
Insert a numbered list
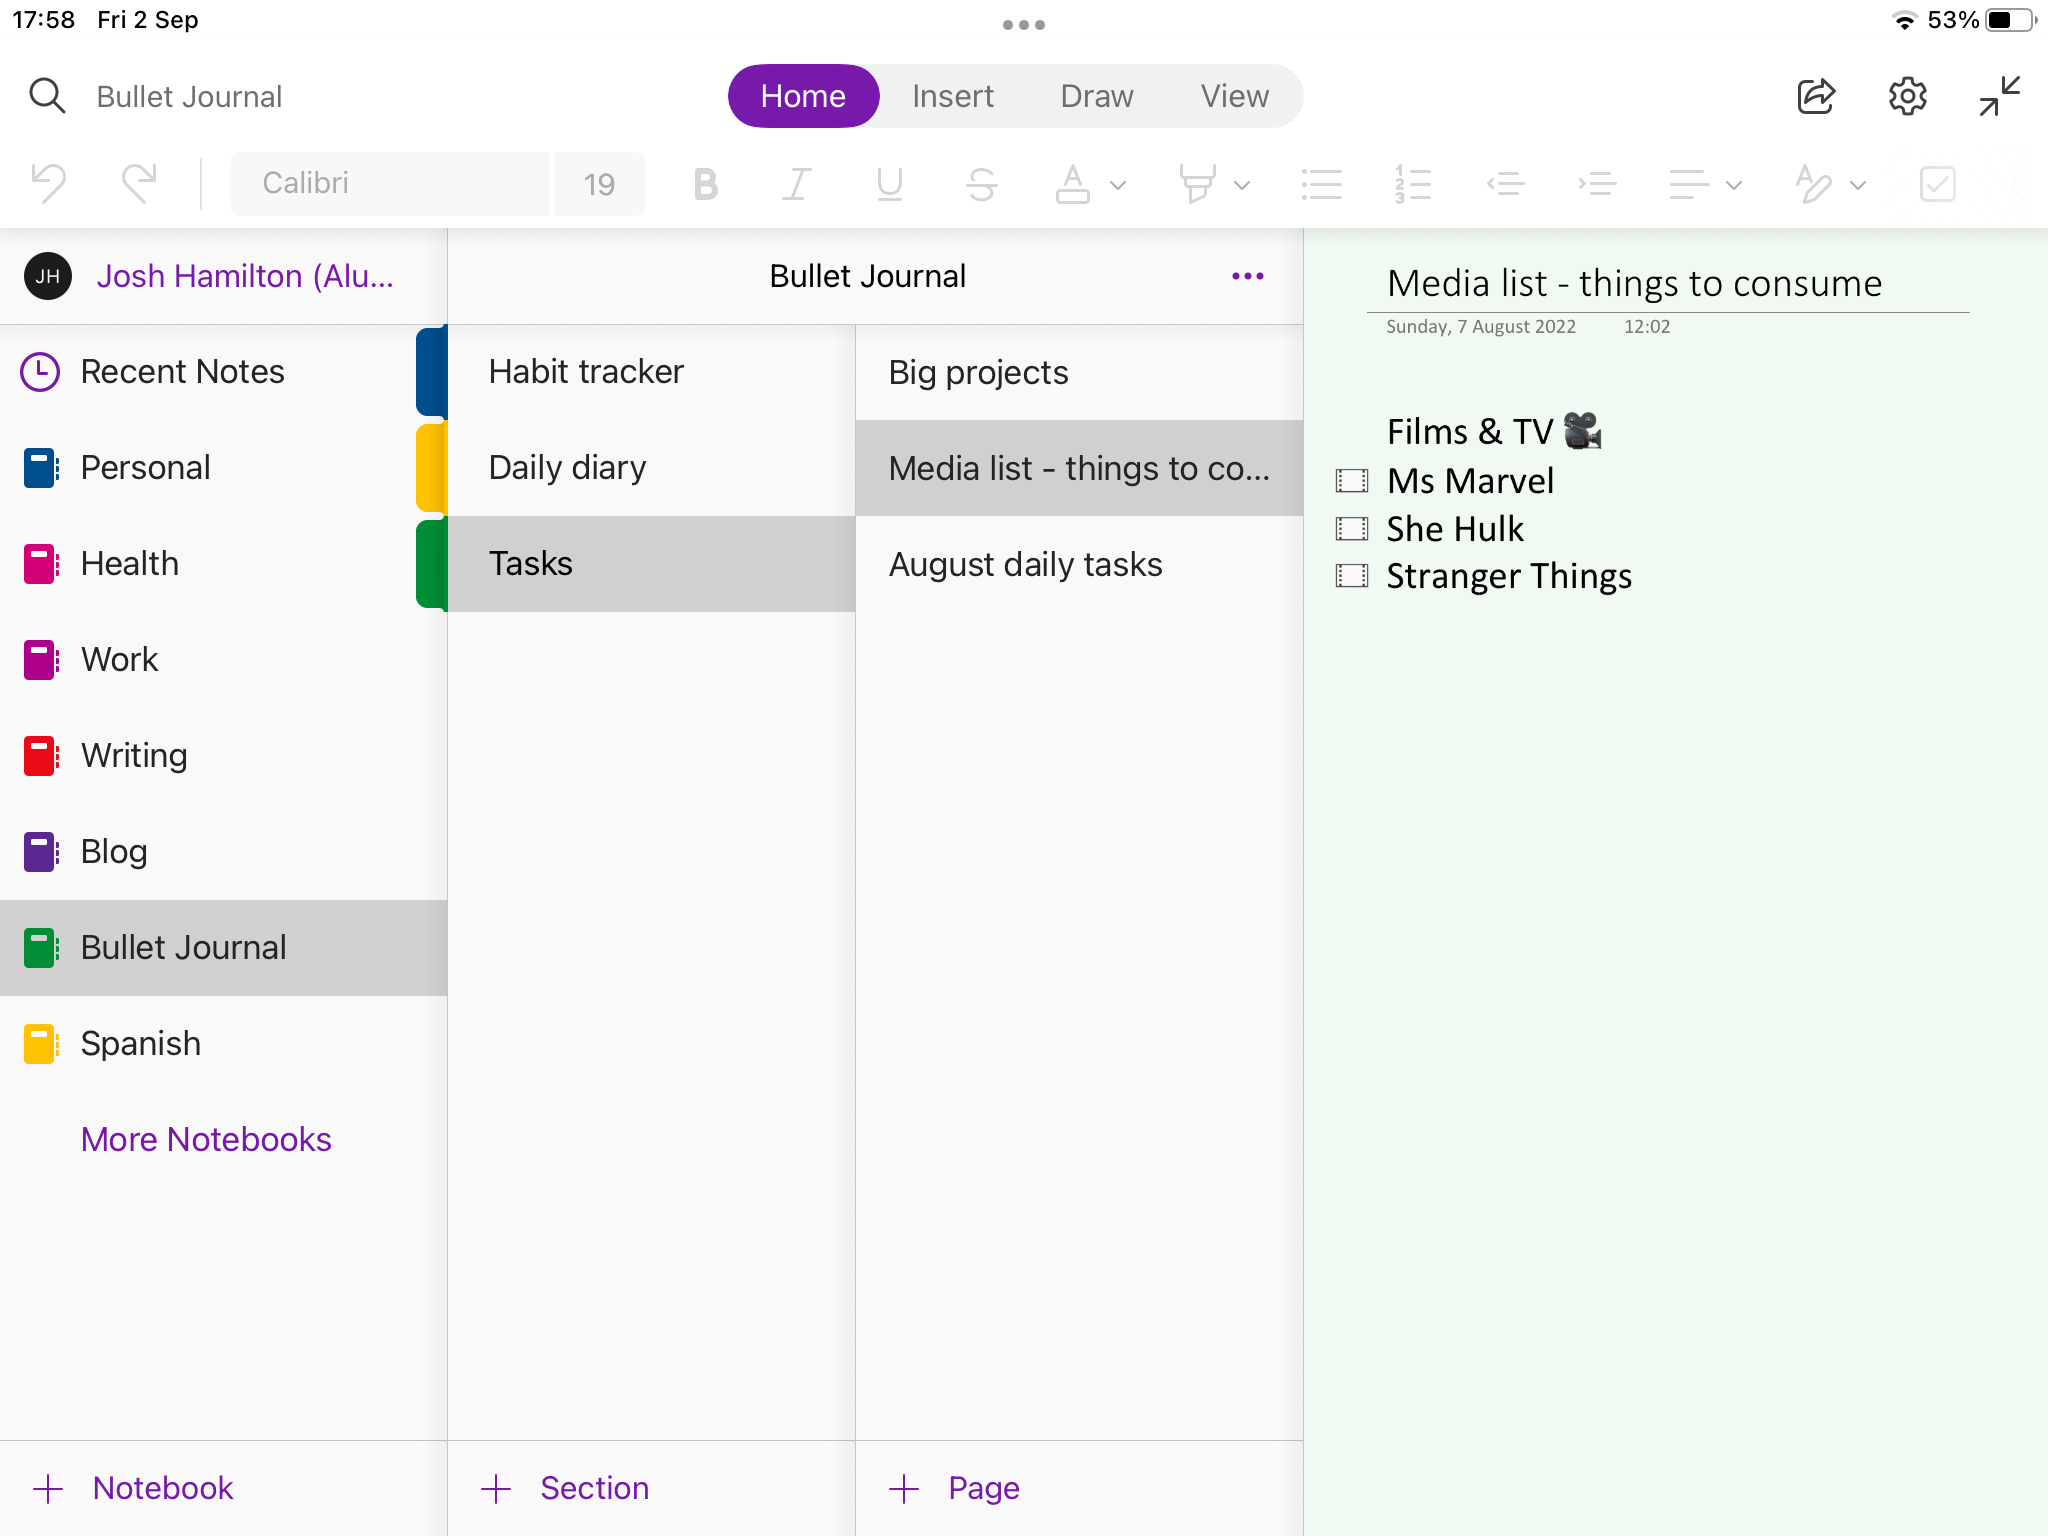(x=1413, y=184)
